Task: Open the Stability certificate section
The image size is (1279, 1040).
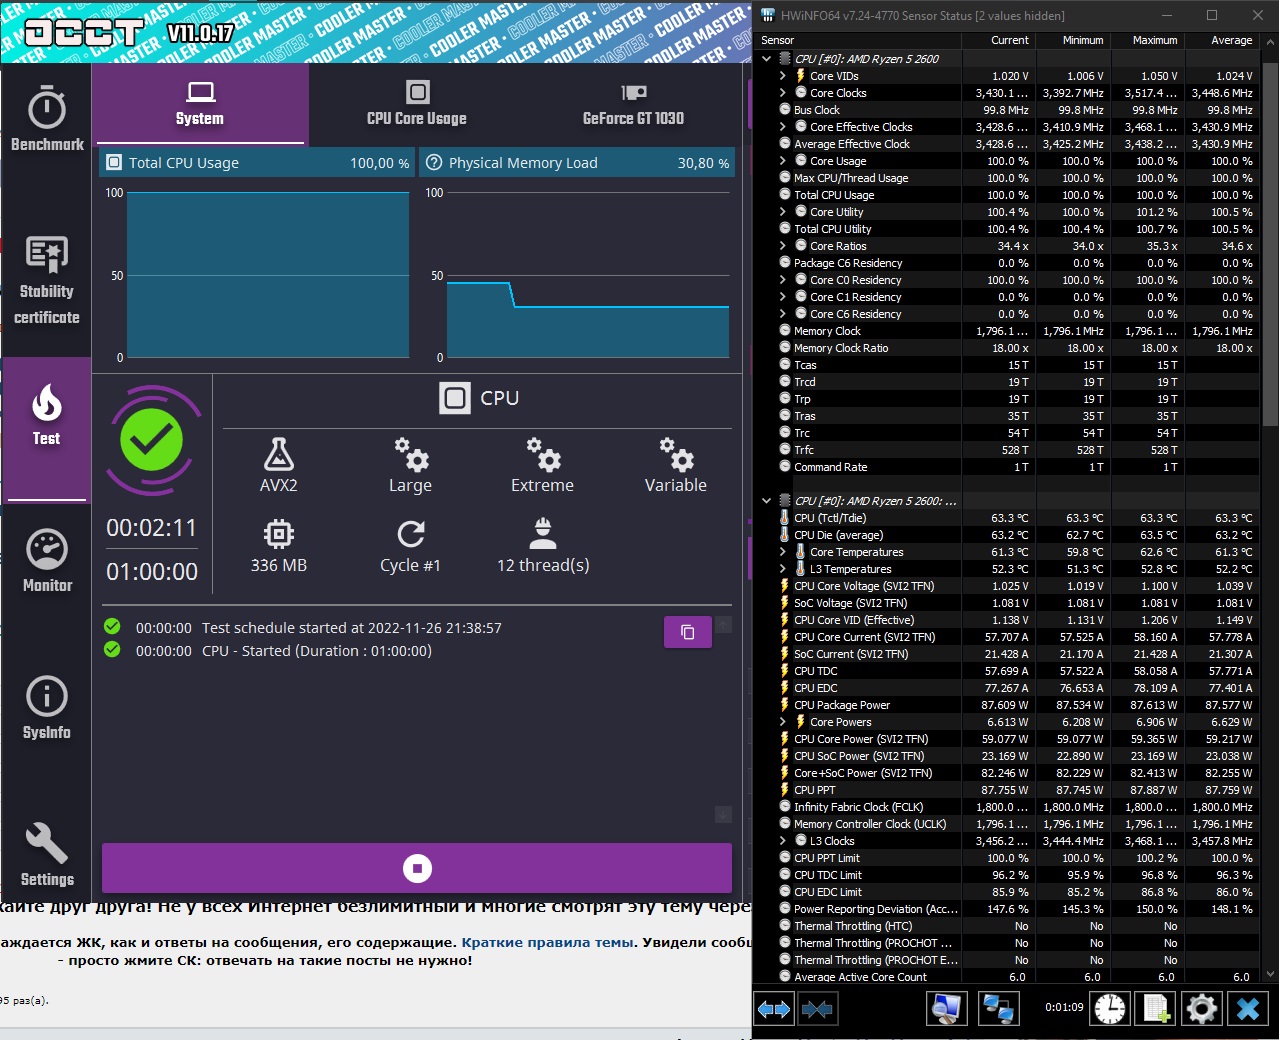Action: (47, 282)
